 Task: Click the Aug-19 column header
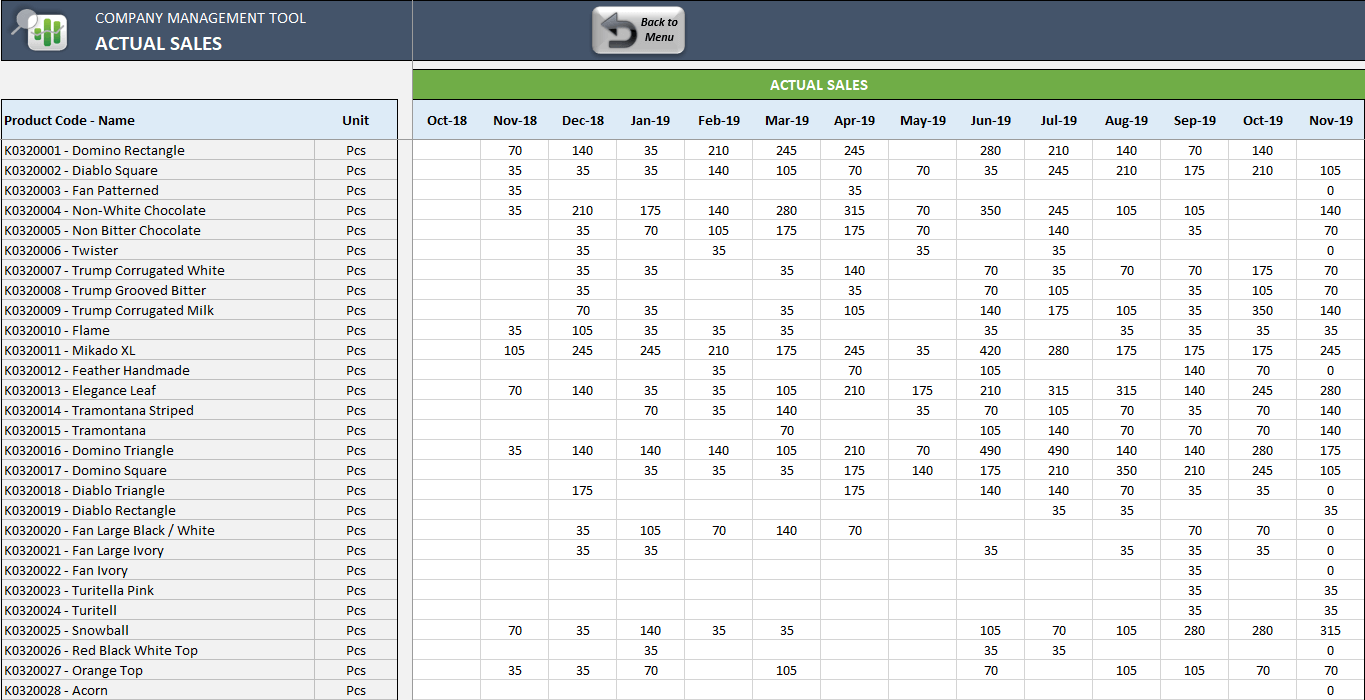coord(1127,120)
